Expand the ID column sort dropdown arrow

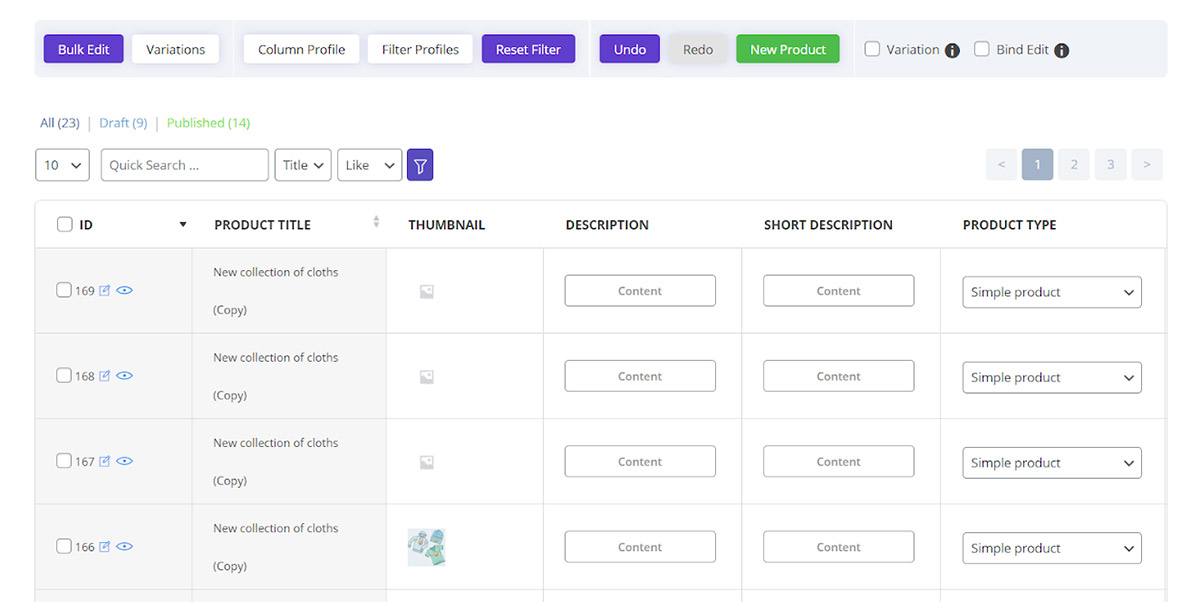pos(183,225)
